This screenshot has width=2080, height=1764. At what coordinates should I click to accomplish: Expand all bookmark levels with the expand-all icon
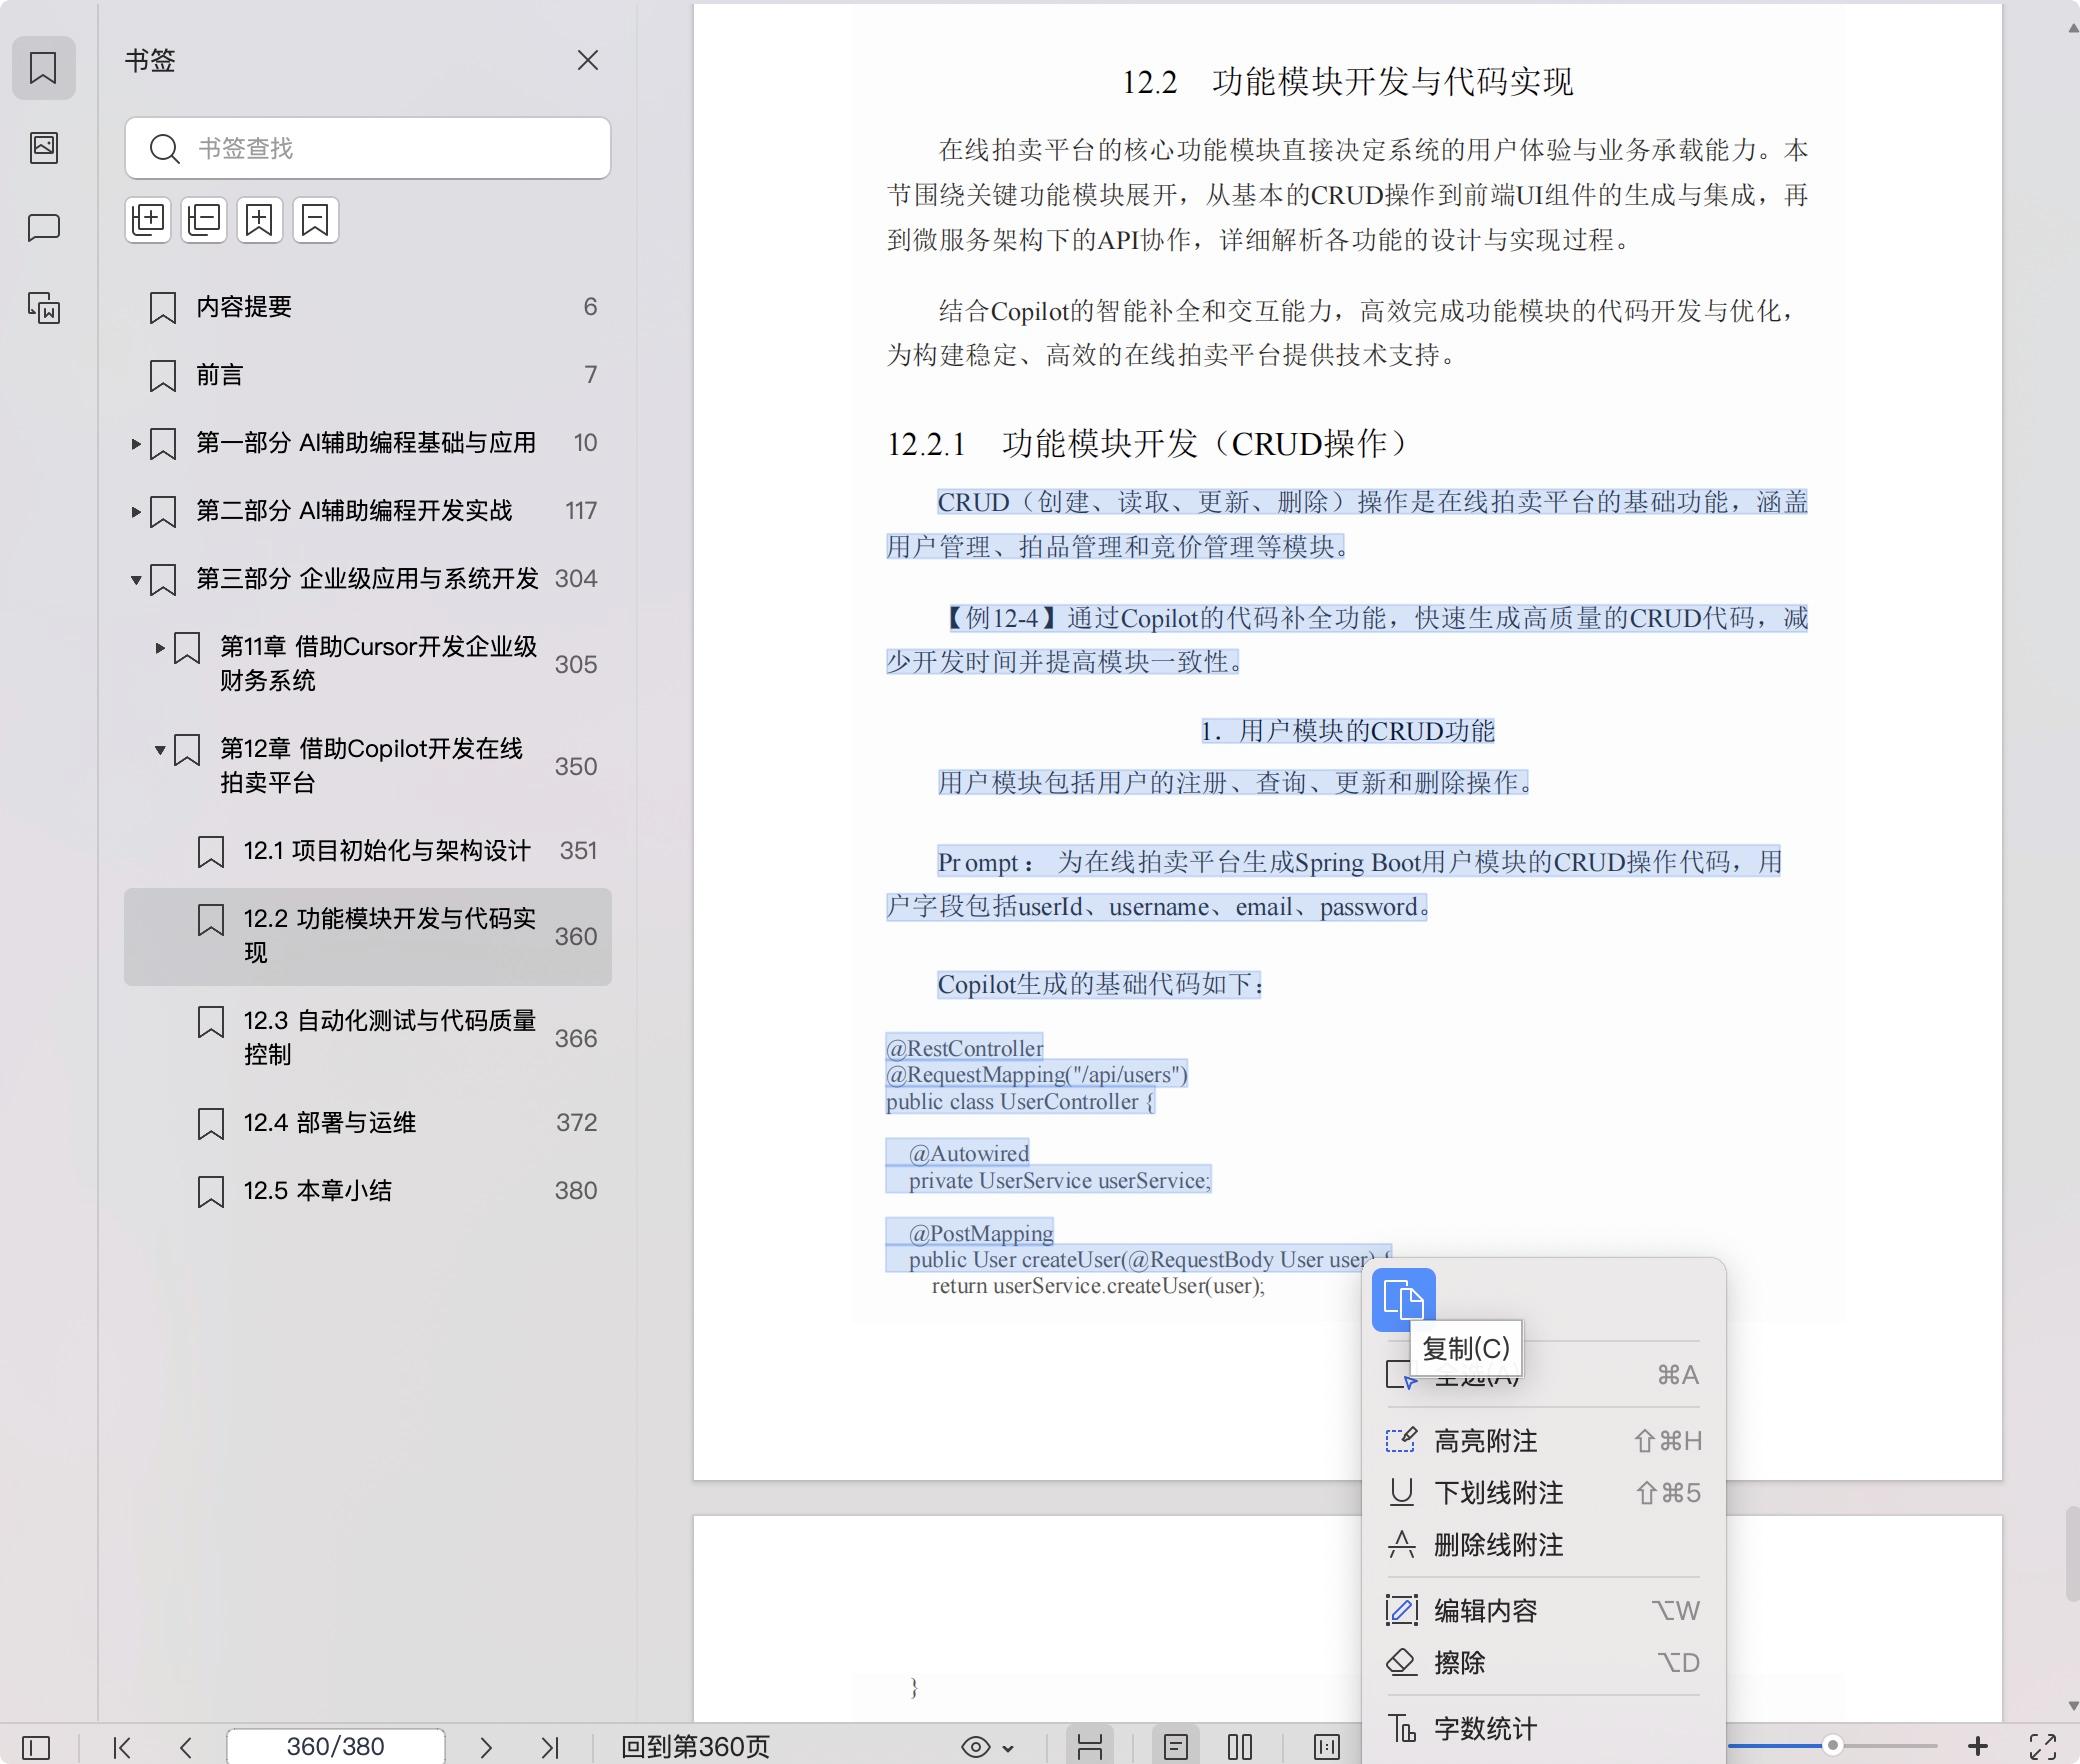pyautogui.click(x=148, y=220)
